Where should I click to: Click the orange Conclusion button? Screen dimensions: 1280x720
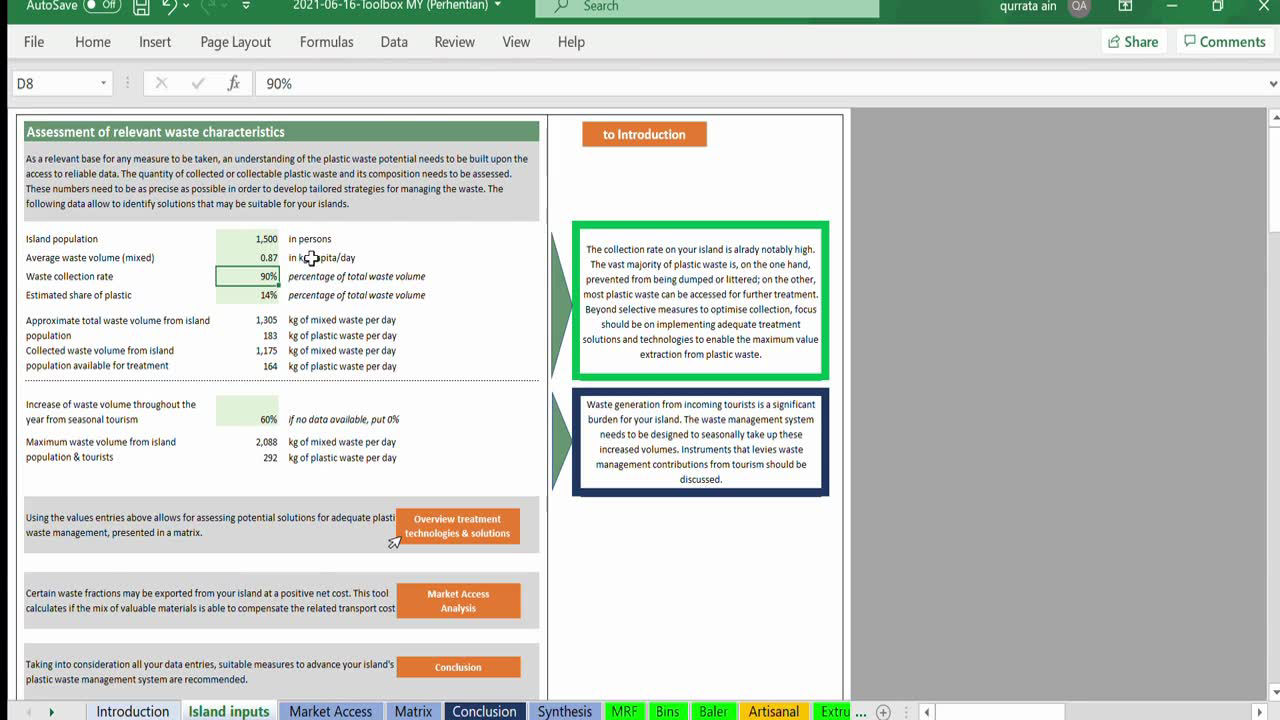(458, 667)
